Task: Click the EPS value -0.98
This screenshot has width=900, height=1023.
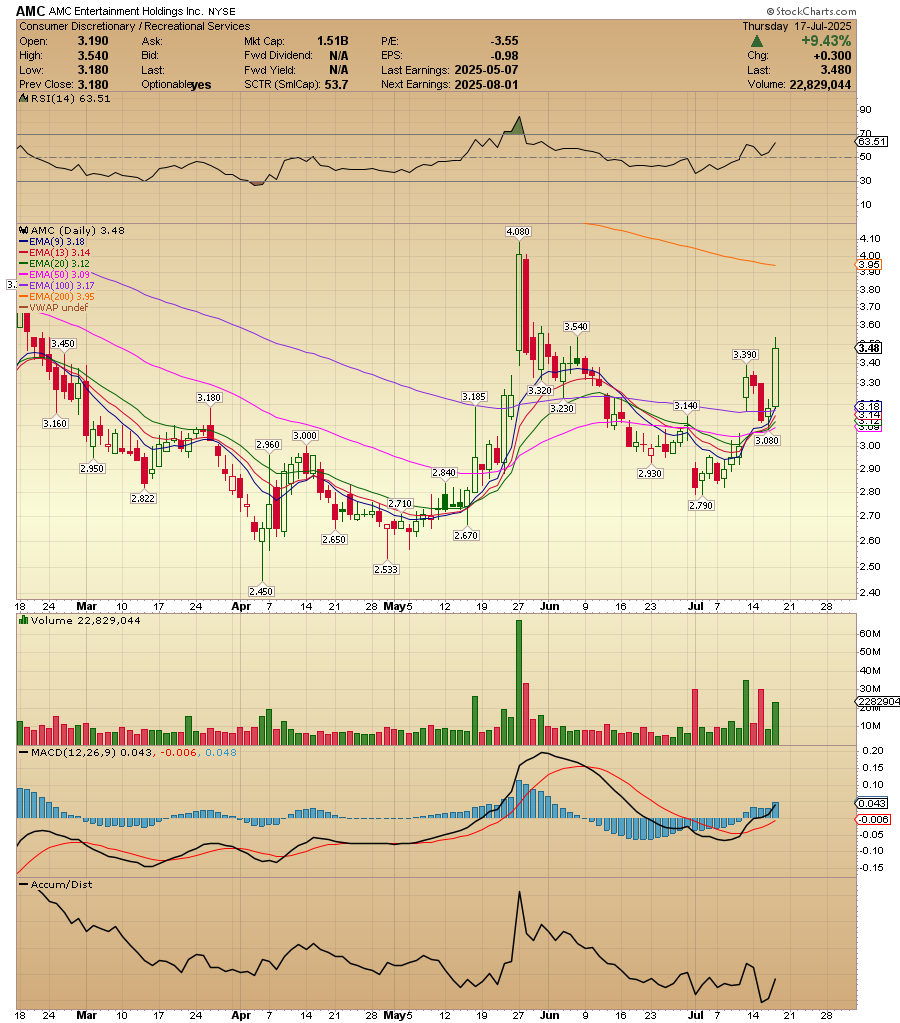Action: [504, 55]
